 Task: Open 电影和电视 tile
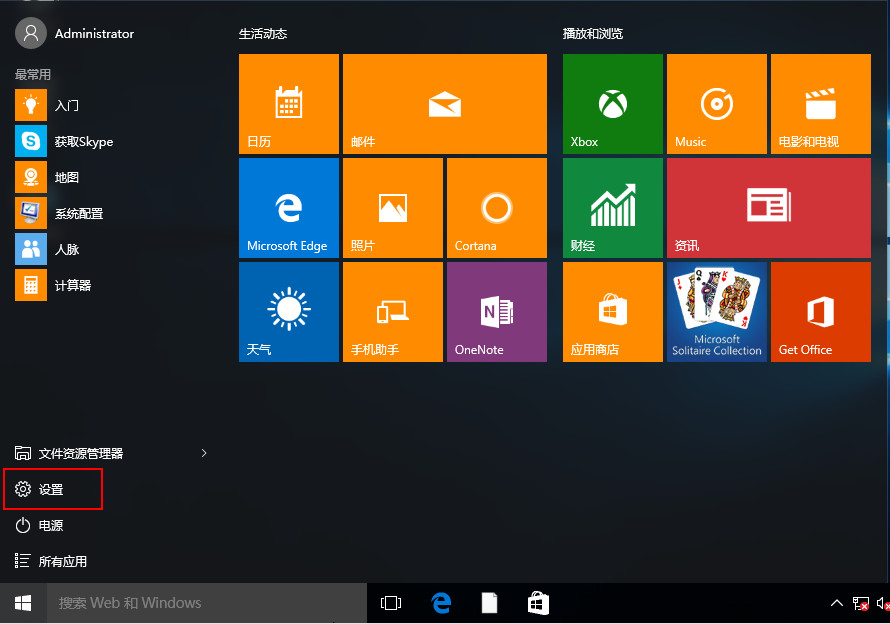[820, 104]
